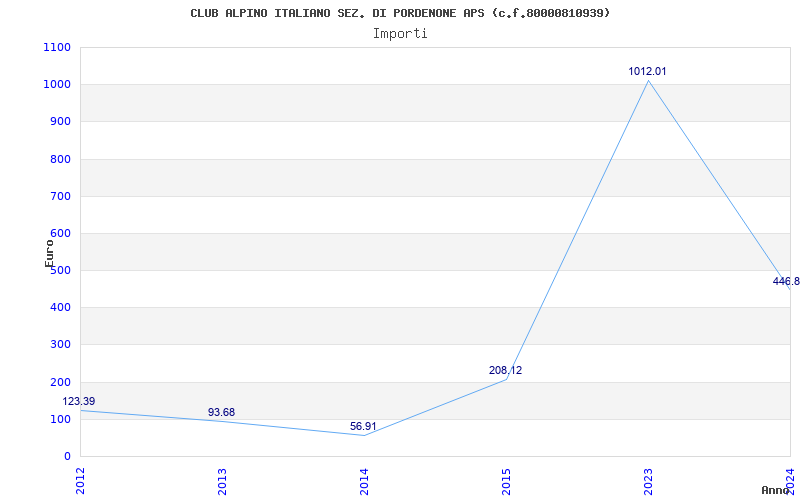Click the 446.8 data label
Screen dimensions: 800x500
tap(786, 281)
